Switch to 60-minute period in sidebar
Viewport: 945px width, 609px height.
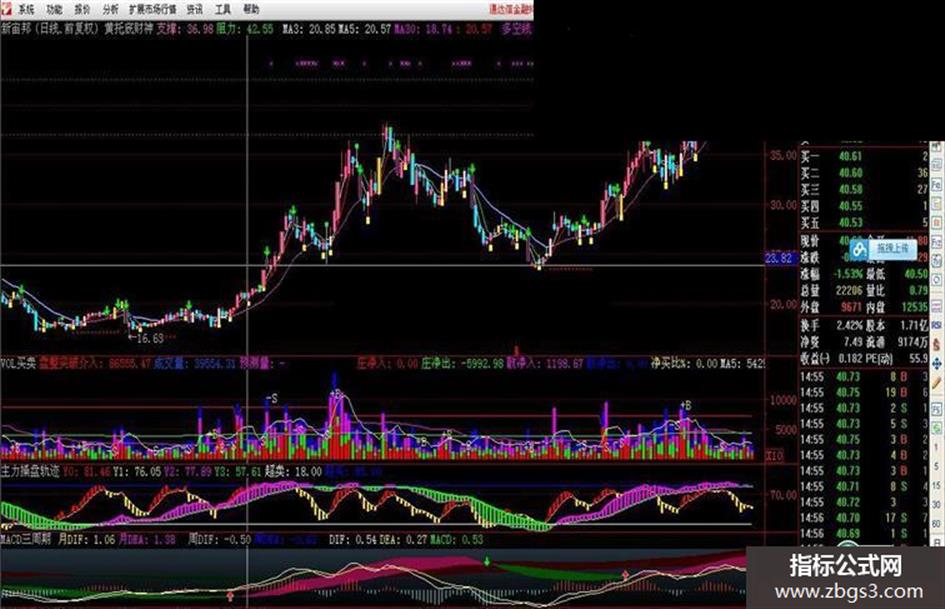[936, 523]
